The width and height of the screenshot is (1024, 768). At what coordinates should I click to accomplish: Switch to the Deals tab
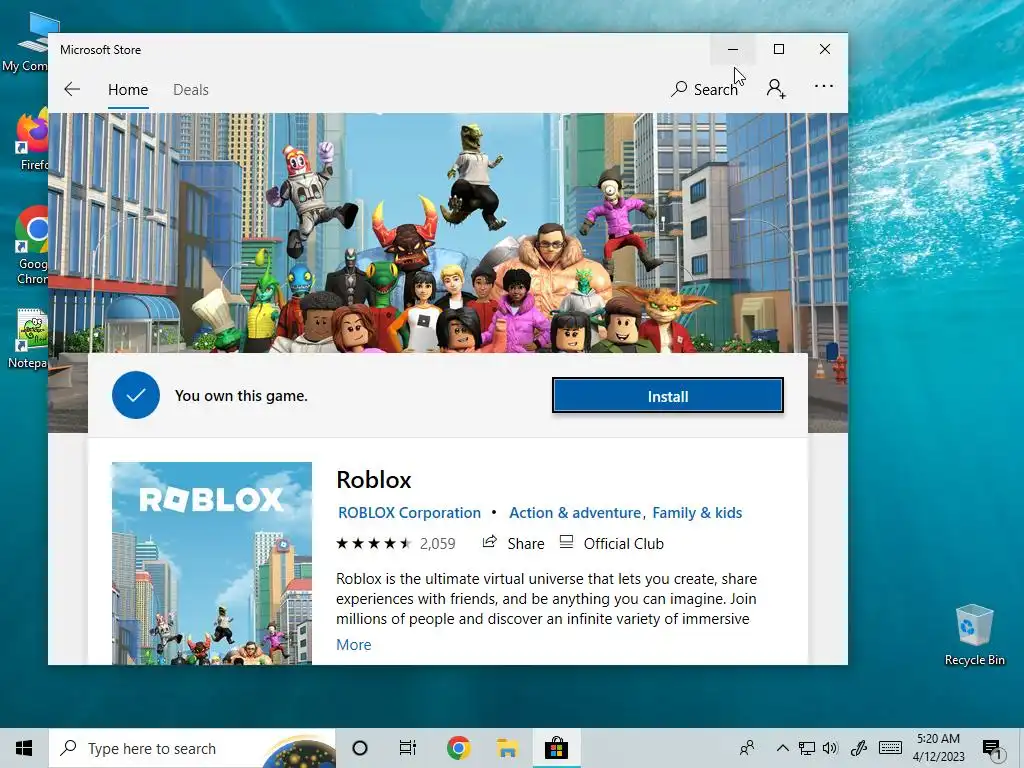(191, 89)
